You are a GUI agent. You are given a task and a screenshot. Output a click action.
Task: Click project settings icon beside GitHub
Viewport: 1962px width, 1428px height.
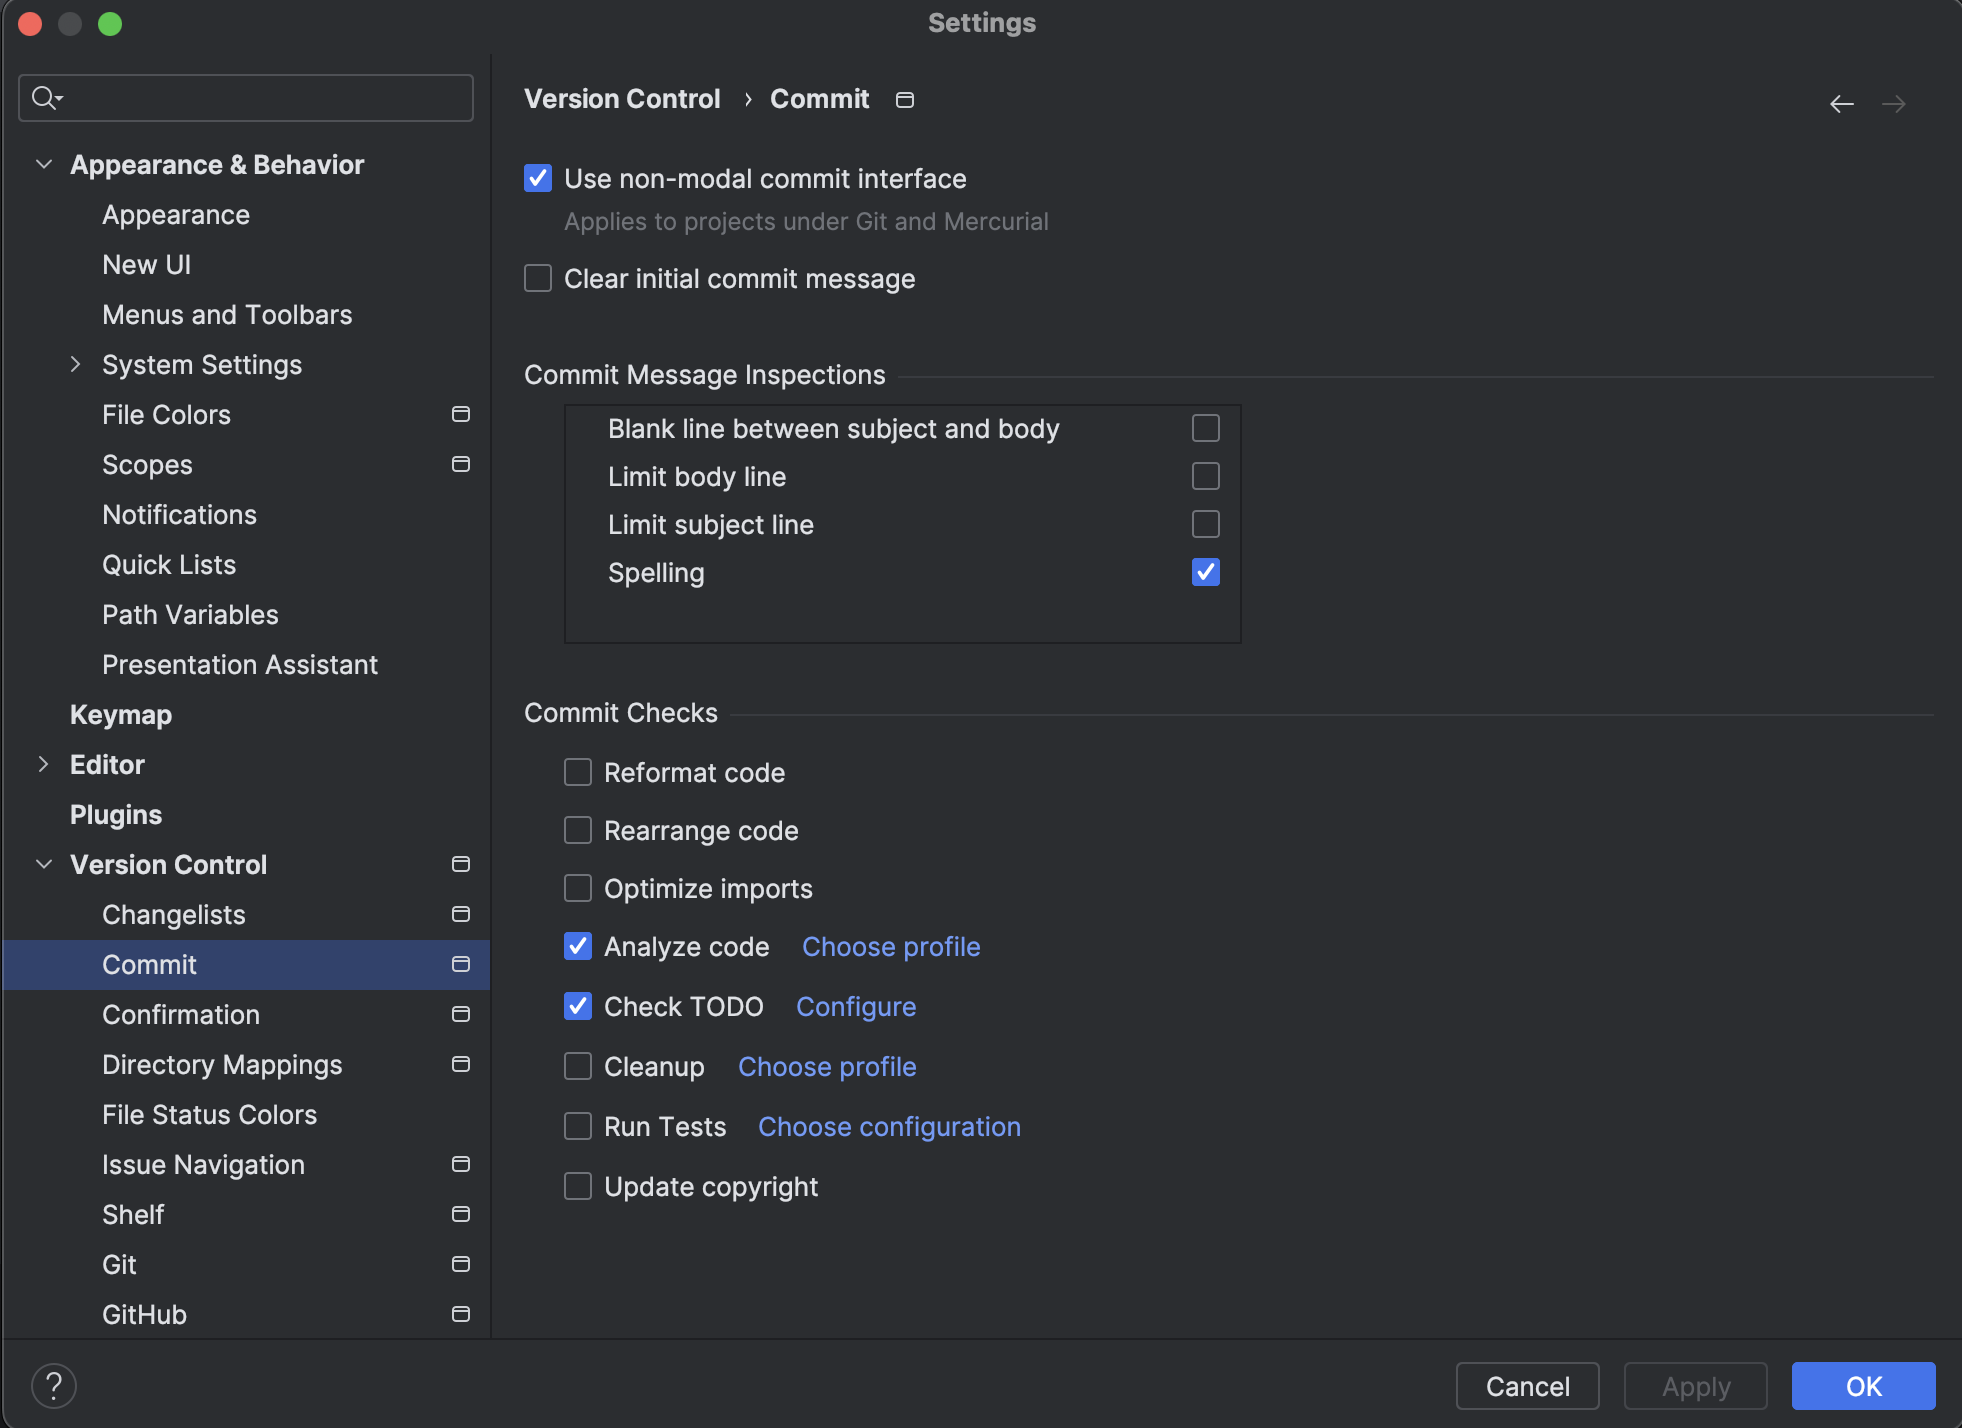[x=461, y=1314]
